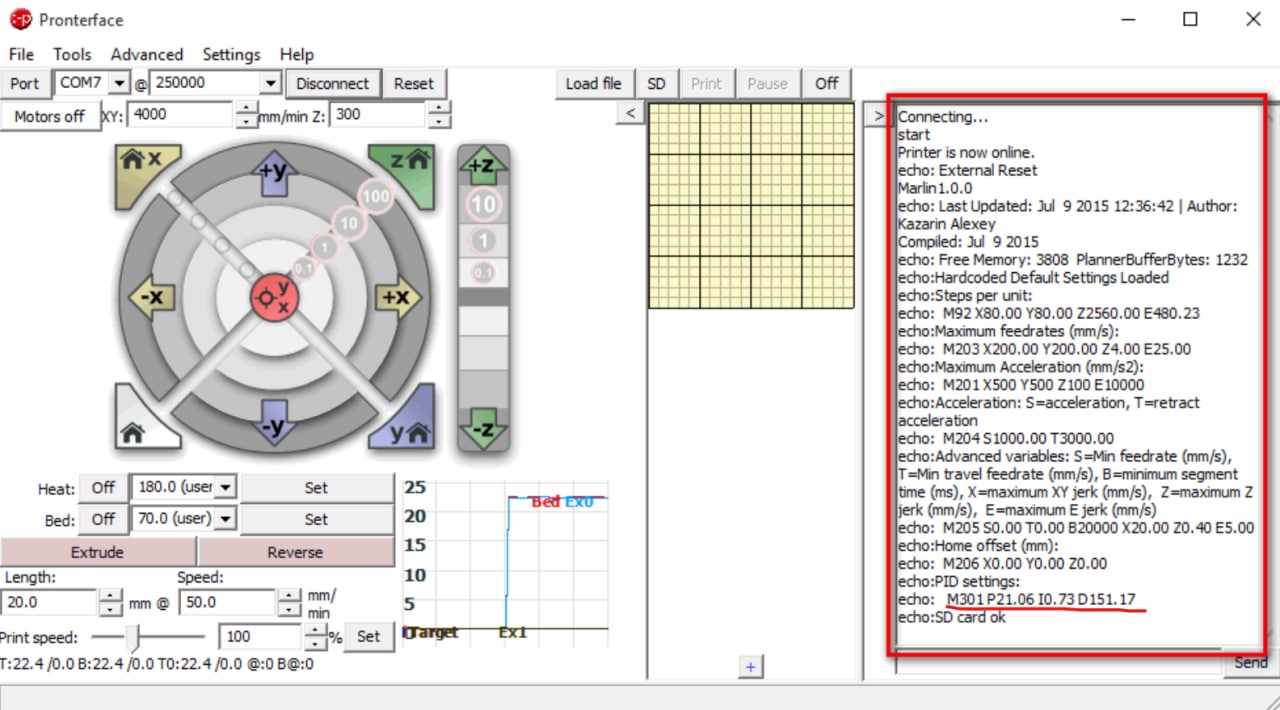The width and height of the screenshot is (1280, 710).
Task: Set the Bed temperature
Action: pyautogui.click(x=317, y=520)
